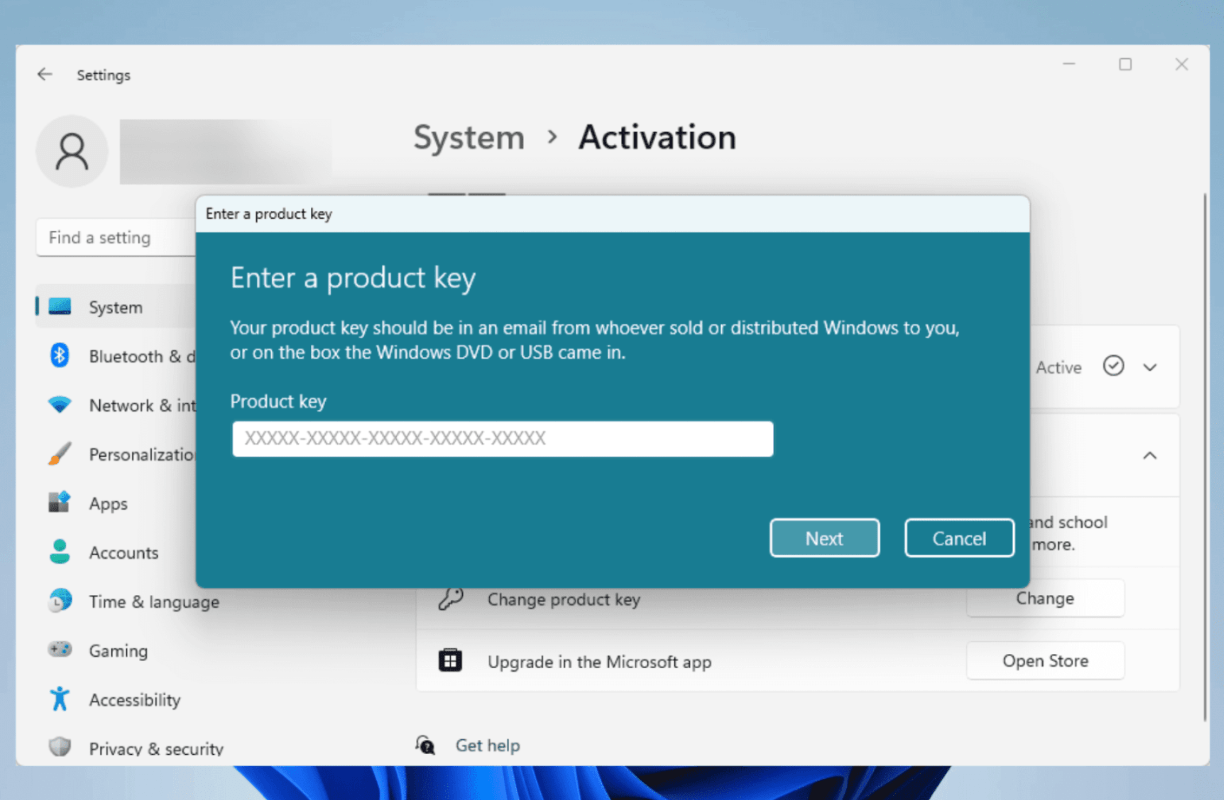Screen dimensions: 1224x800
Task: Click the Accounts person icon
Action: (60, 552)
